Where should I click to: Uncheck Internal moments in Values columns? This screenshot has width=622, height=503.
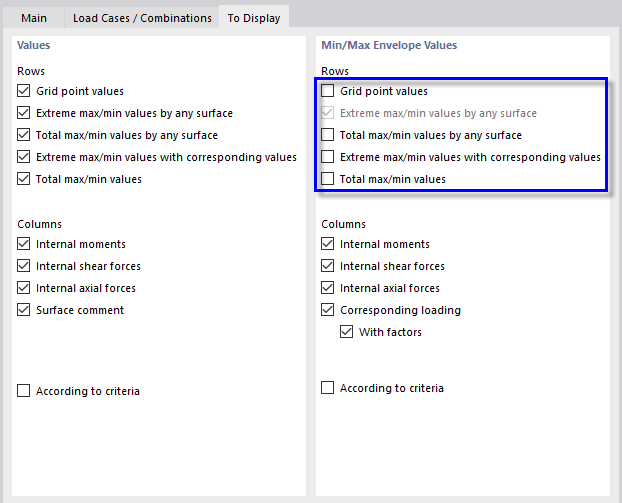point(24,244)
